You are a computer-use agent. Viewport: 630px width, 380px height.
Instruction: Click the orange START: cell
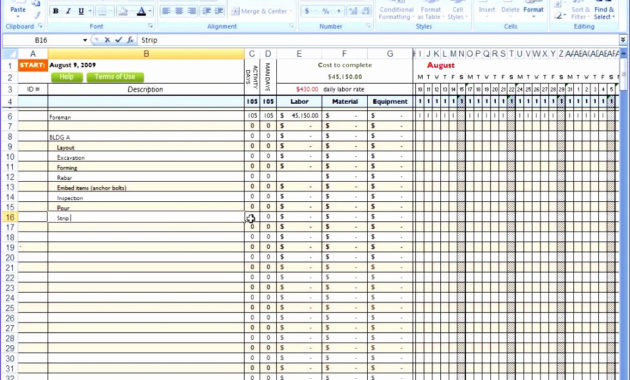point(33,65)
